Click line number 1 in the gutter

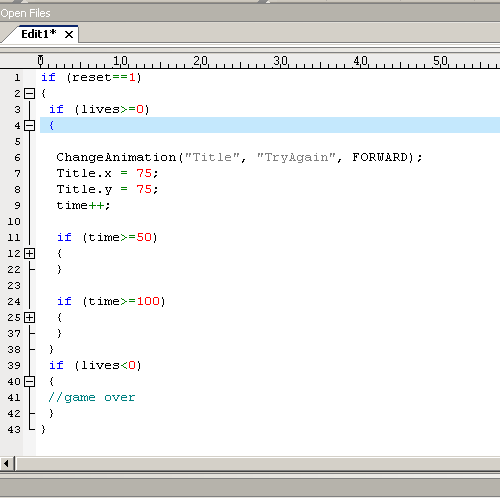[17, 77]
